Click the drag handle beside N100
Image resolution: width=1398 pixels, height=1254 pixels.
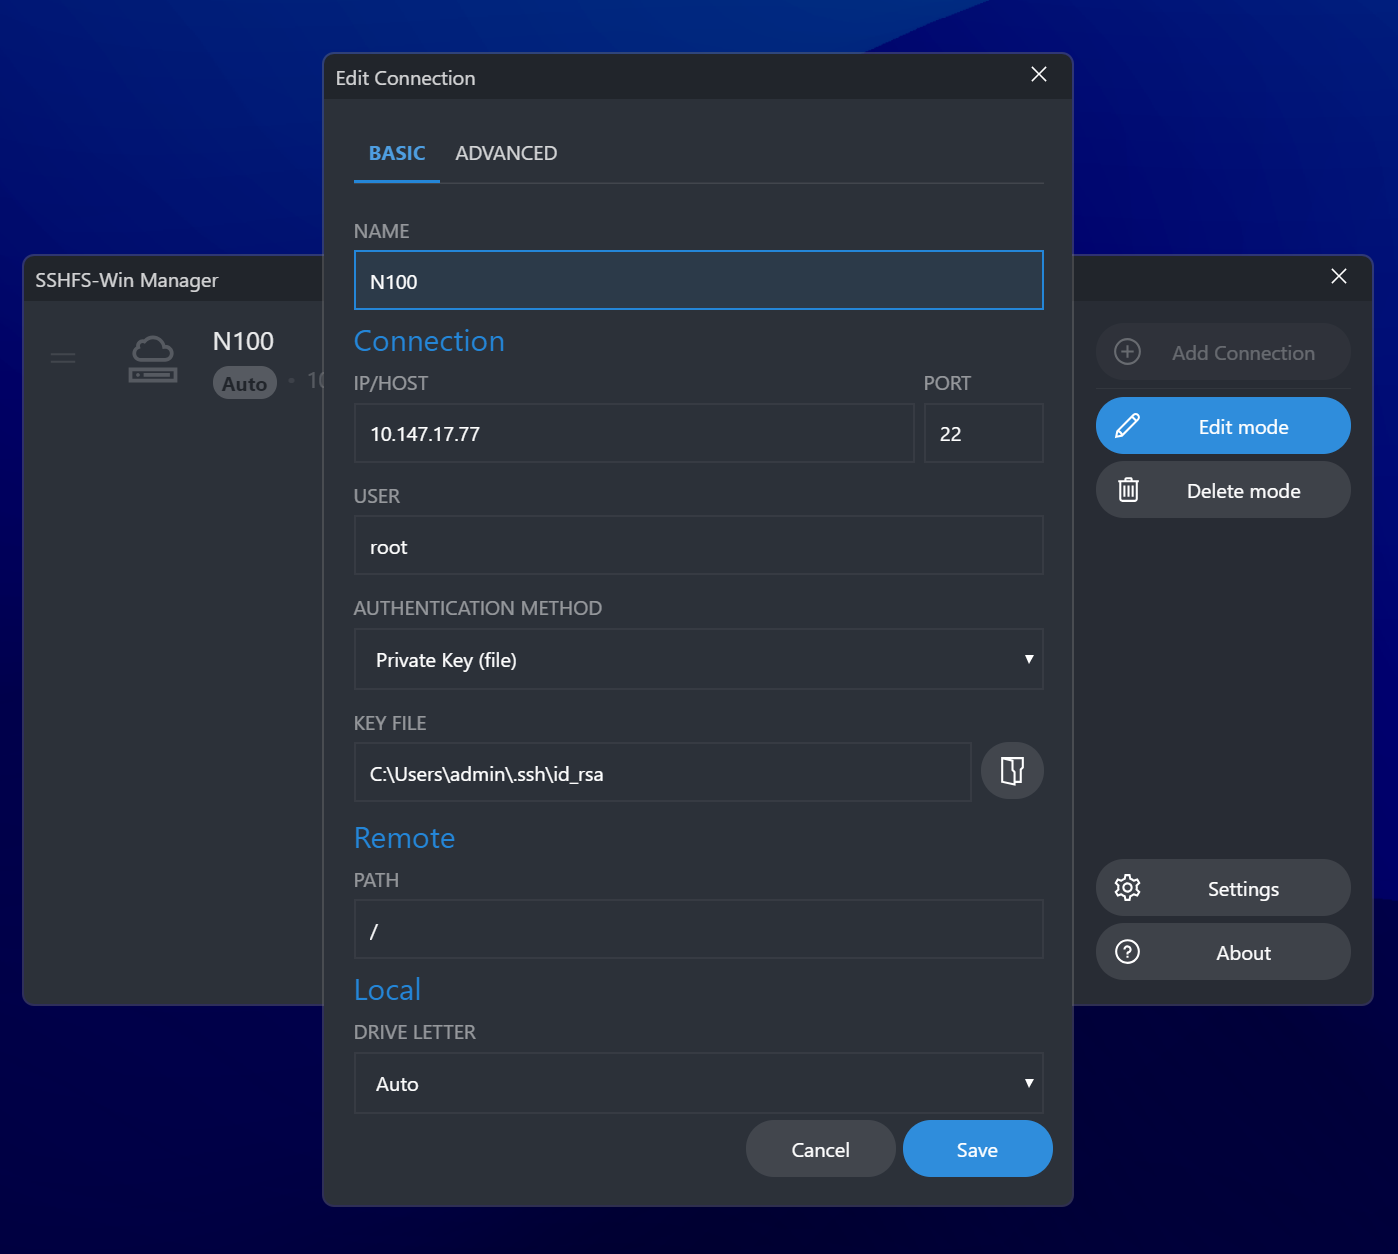click(x=63, y=358)
